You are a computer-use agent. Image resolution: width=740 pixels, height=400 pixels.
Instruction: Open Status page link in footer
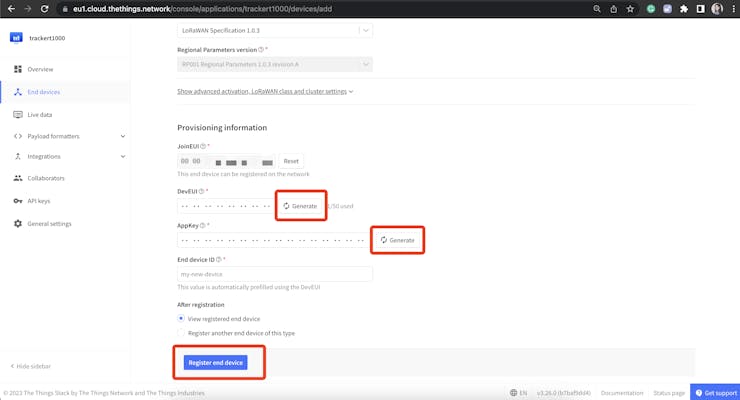pyautogui.click(x=669, y=393)
